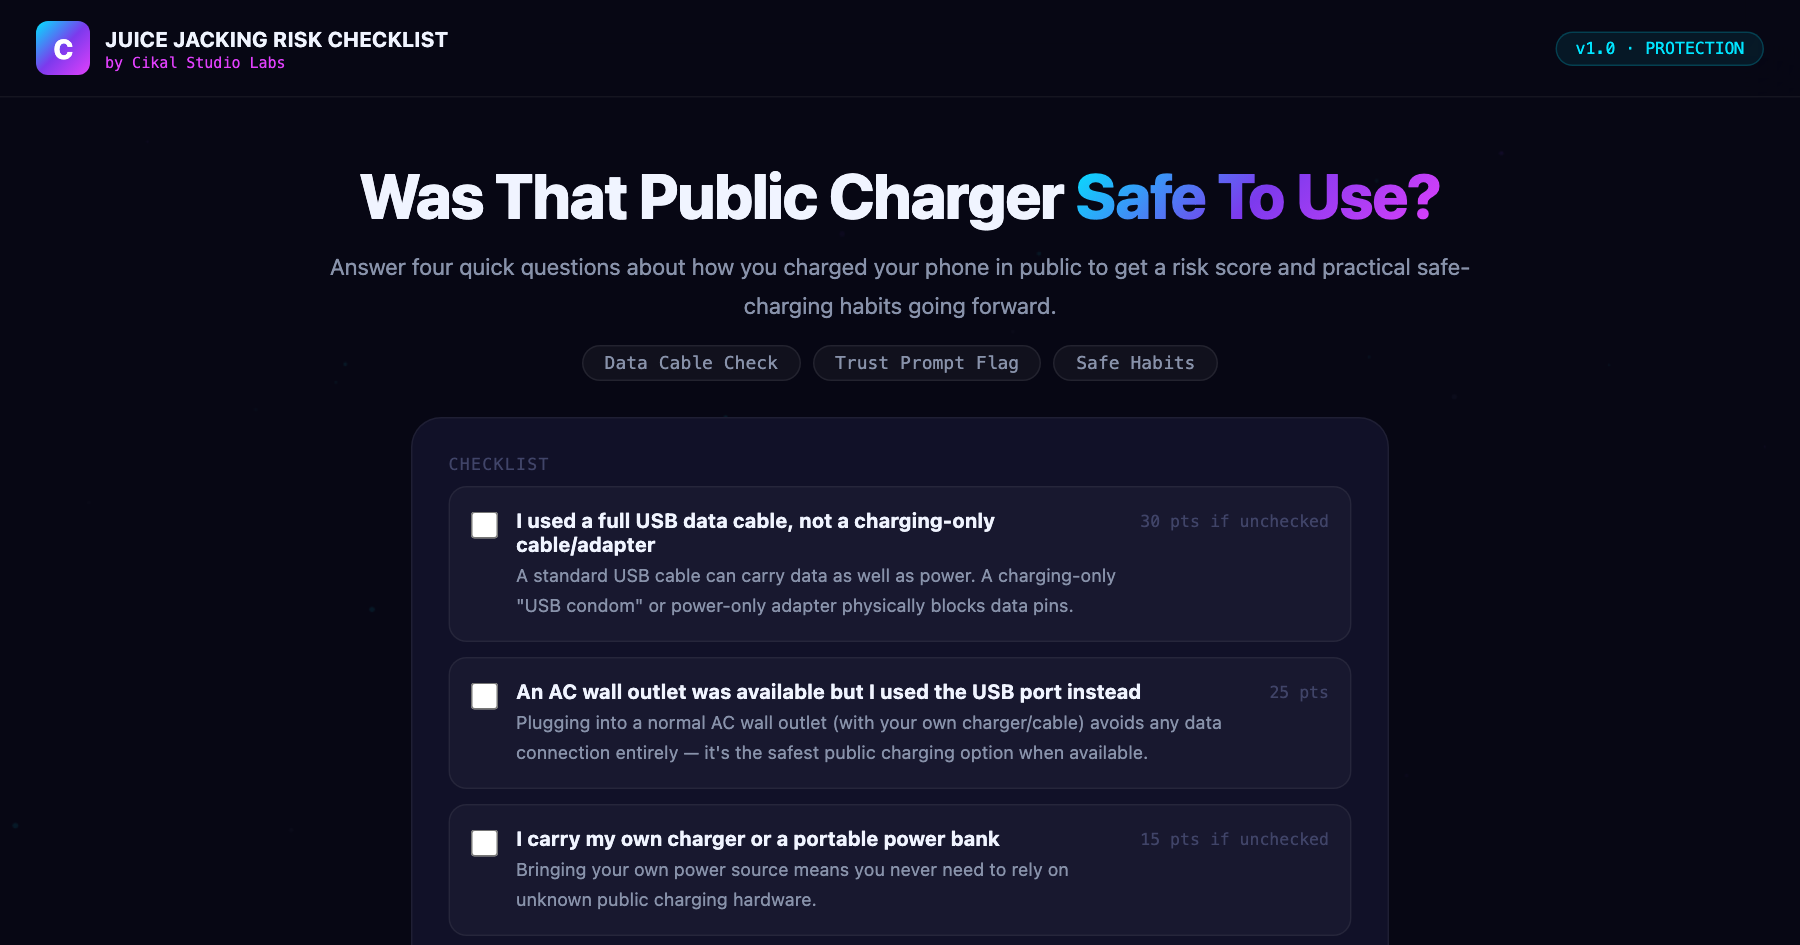Click the '25 pts' label
The height and width of the screenshot is (945, 1800).
1299,692
